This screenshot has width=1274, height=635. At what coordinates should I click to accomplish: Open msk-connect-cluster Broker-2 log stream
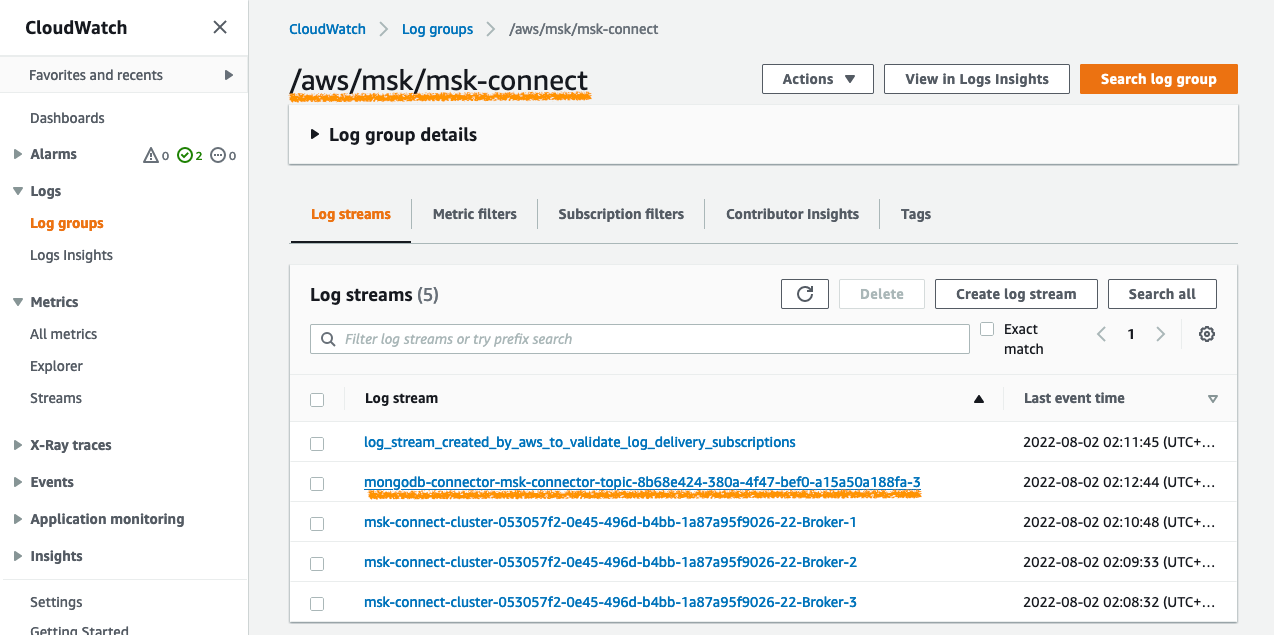click(x=610, y=562)
